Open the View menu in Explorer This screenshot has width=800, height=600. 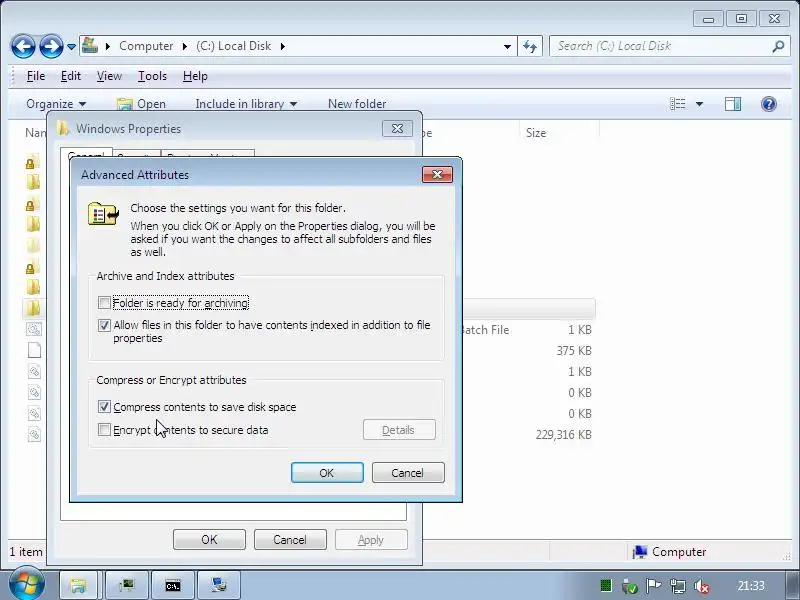109,76
